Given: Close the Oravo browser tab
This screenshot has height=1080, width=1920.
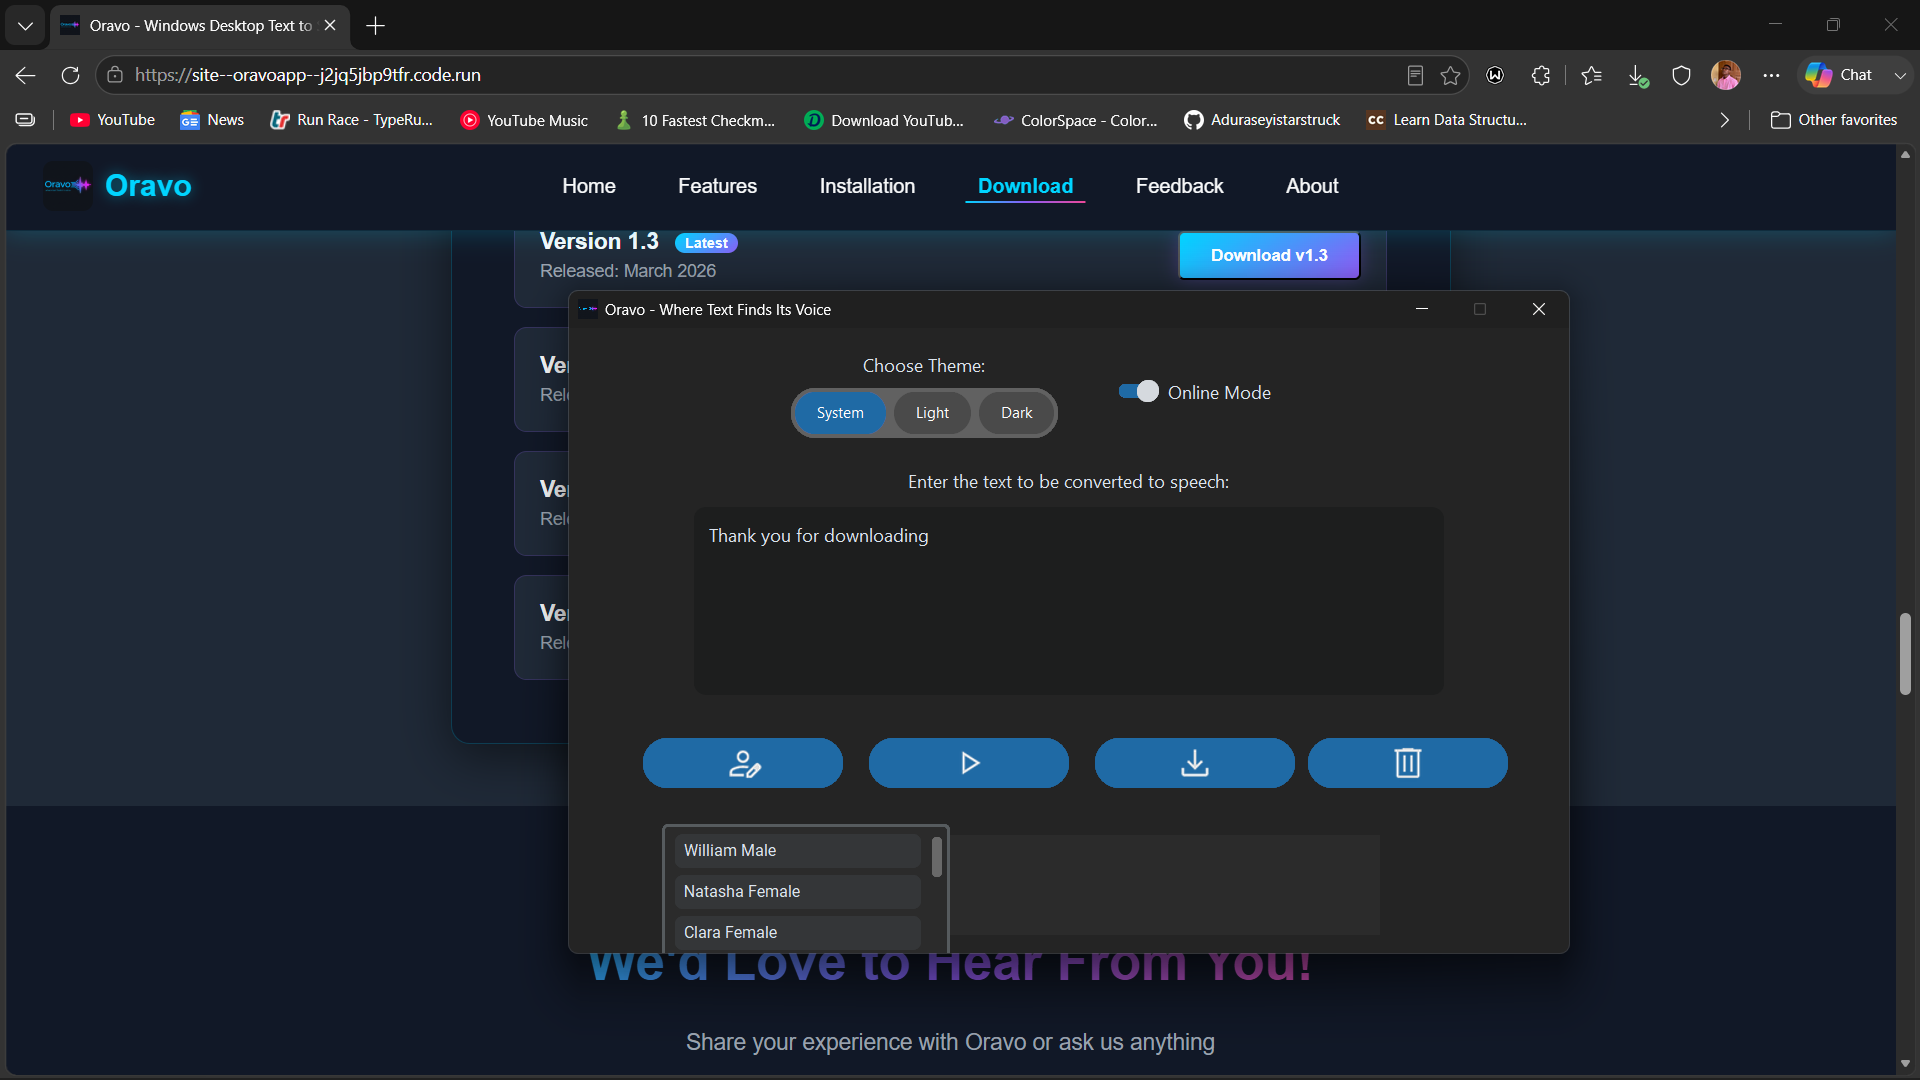Looking at the screenshot, I should coord(330,25).
